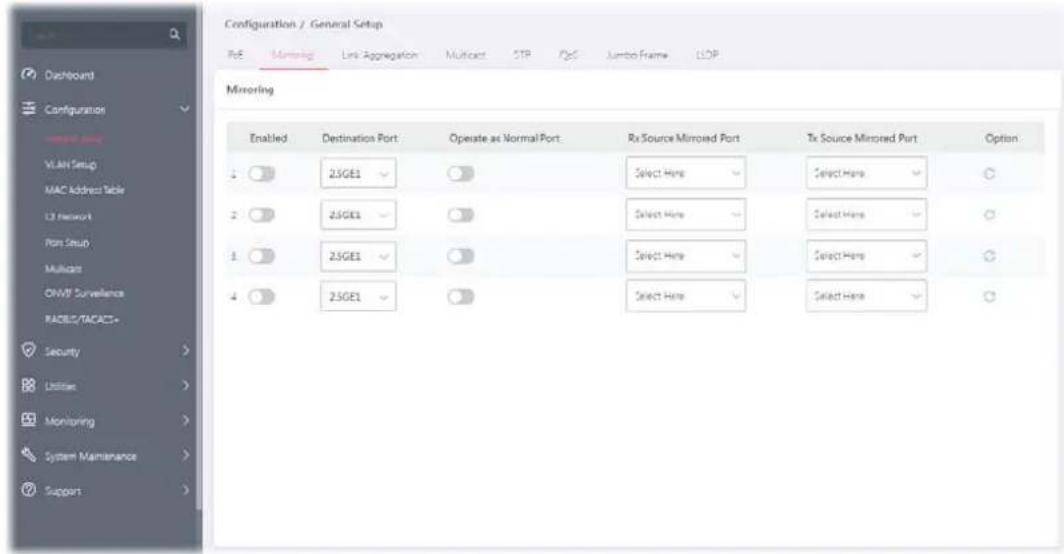Toggle Operate as Normal Port for row 3

(461, 256)
